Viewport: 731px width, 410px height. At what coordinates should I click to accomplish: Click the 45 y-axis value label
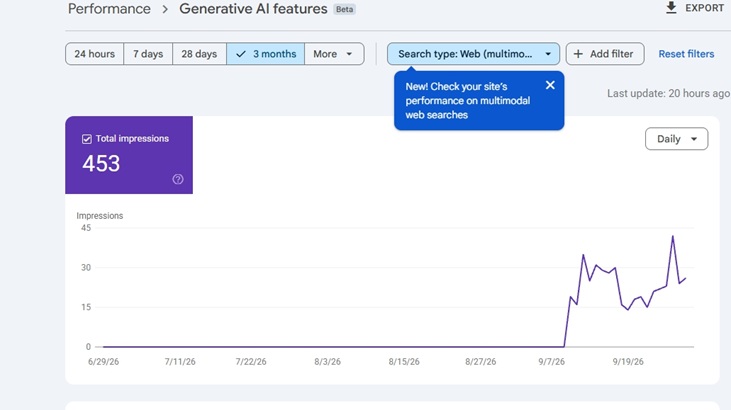pos(86,228)
